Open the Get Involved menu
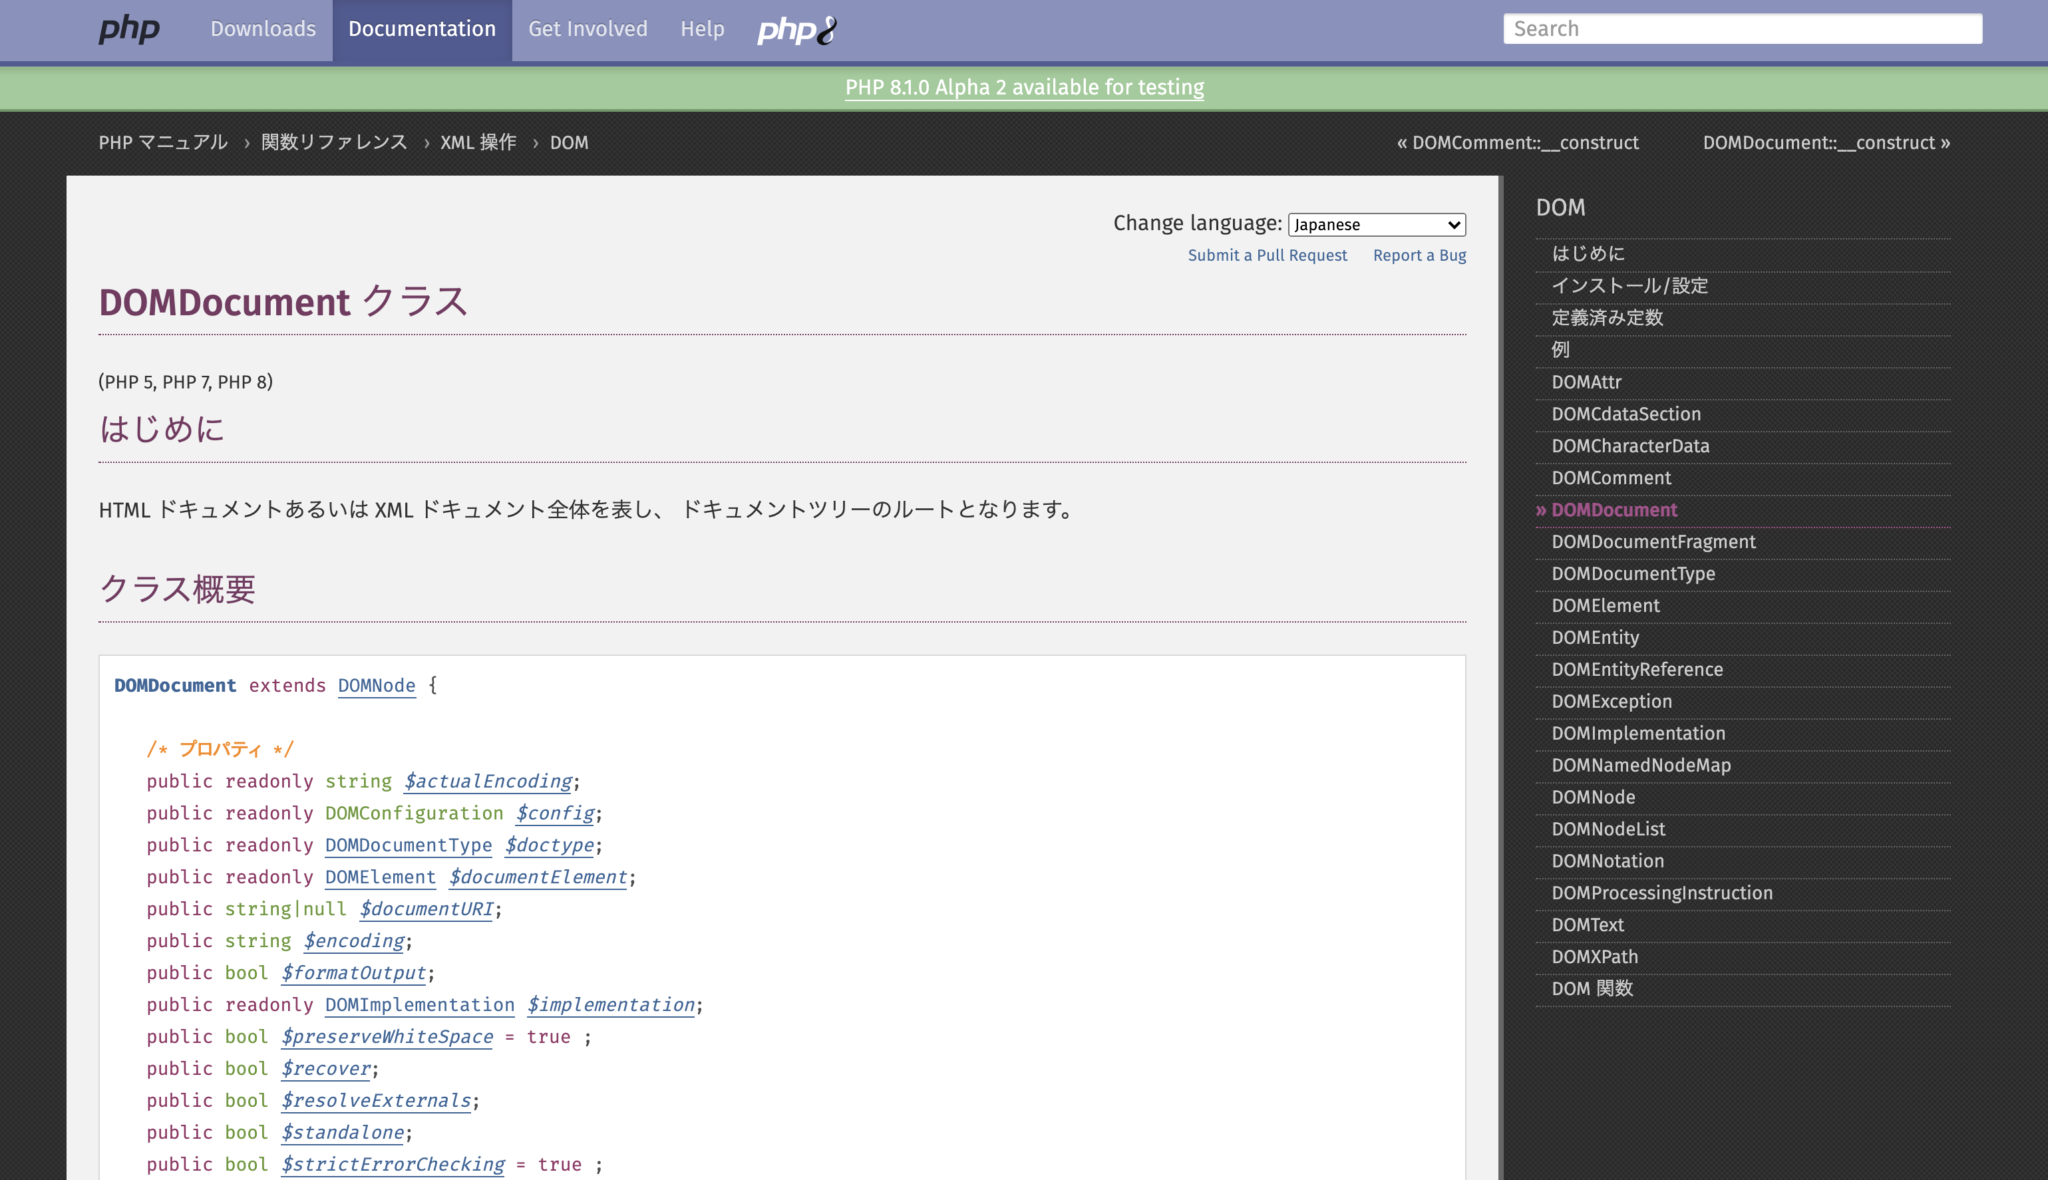The width and height of the screenshot is (2048, 1180). [x=587, y=29]
